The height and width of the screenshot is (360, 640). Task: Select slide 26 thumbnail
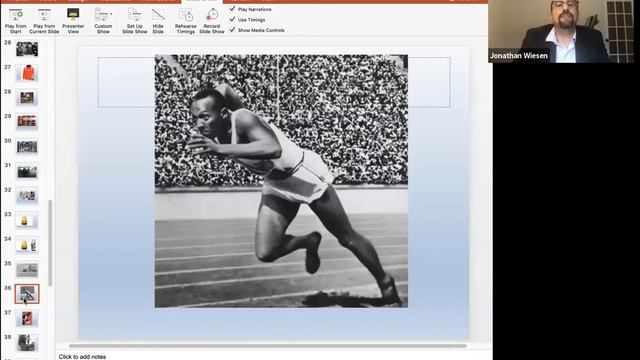coord(27,49)
